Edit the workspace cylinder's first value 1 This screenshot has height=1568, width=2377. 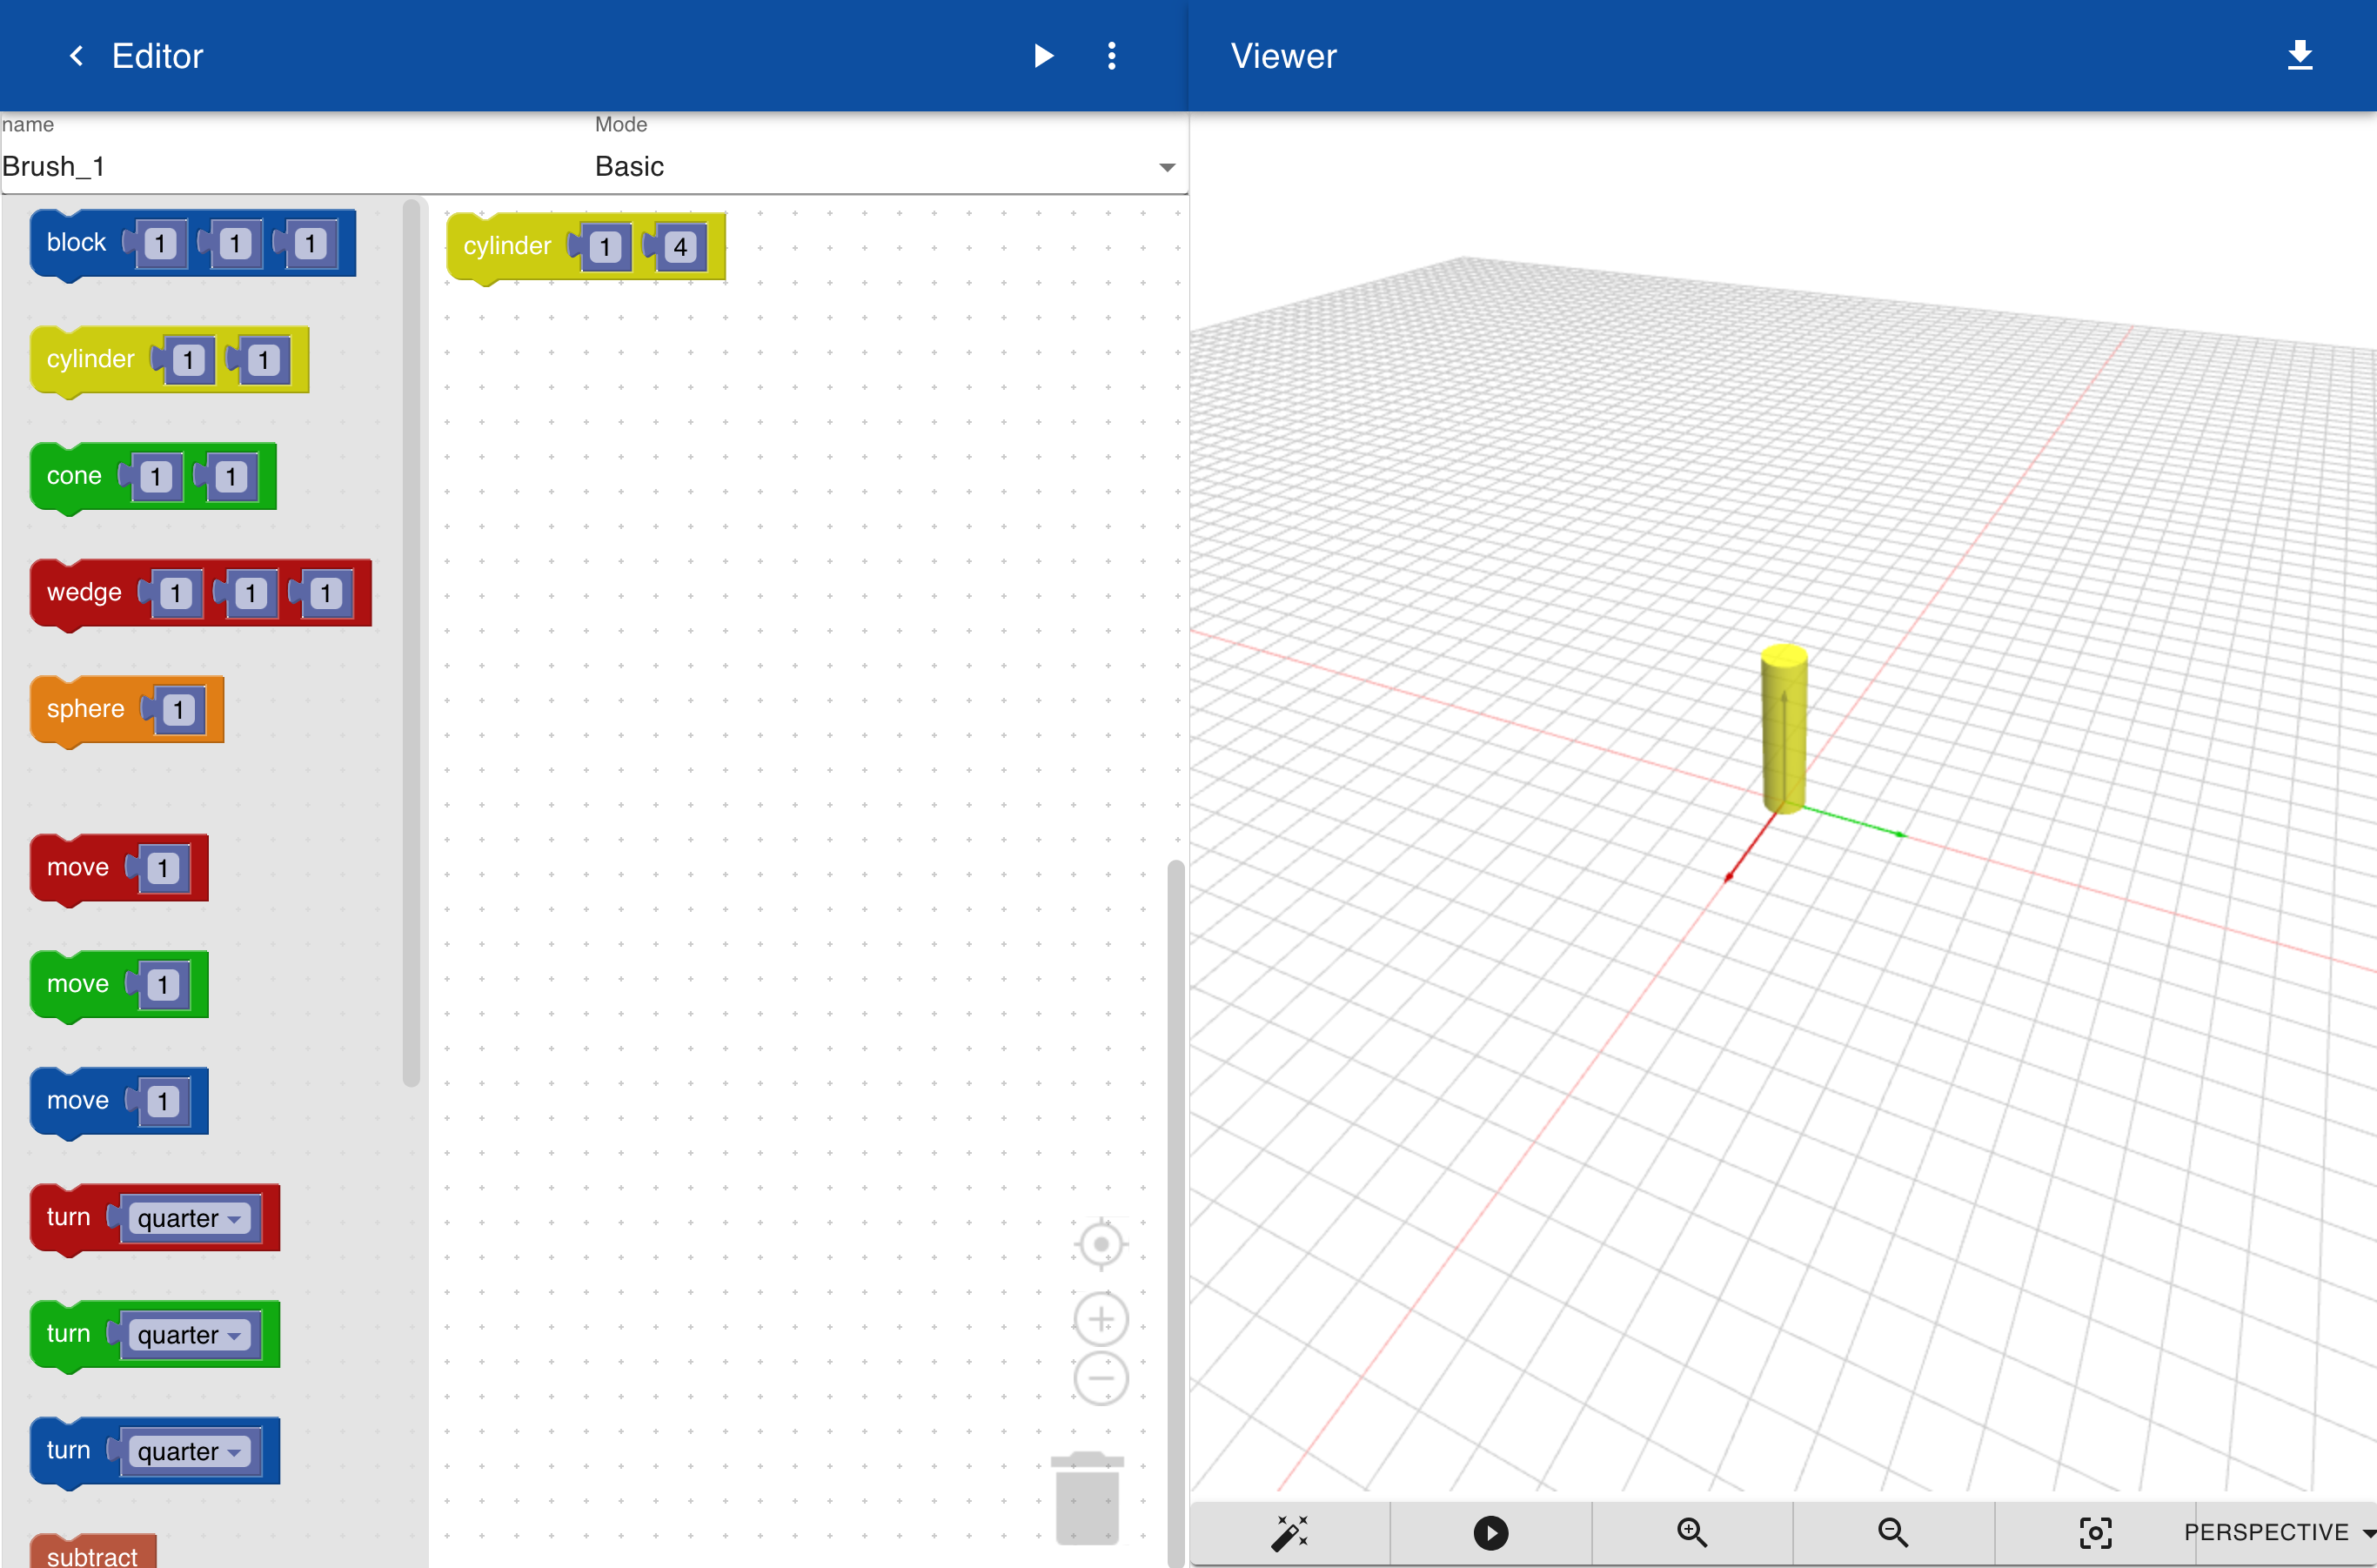point(604,247)
